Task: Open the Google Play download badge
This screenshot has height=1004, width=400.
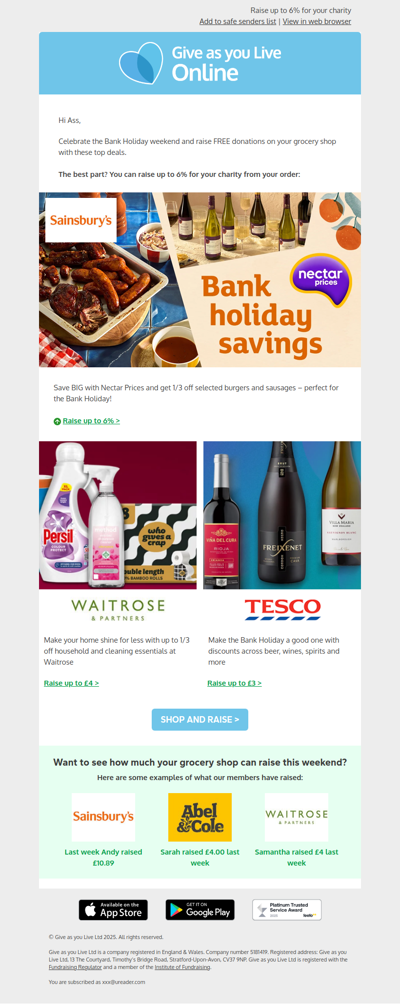Action: (x=200, y=910)
